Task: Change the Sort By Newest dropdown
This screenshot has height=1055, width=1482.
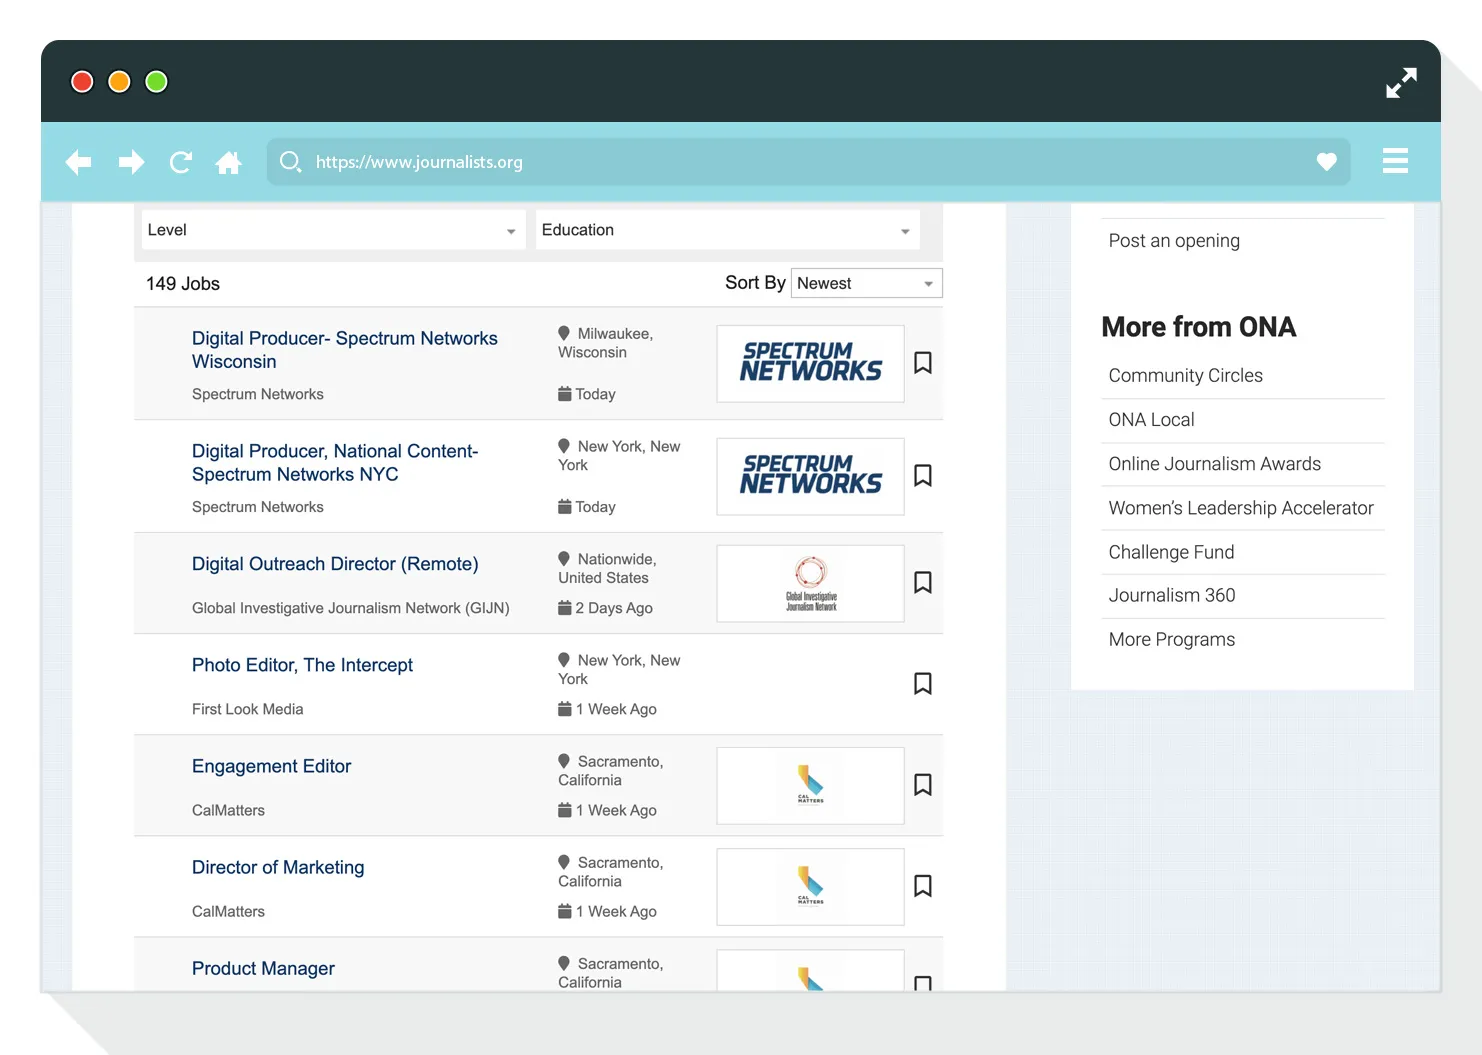Action: pyautogui.click(x=866, y=283)
